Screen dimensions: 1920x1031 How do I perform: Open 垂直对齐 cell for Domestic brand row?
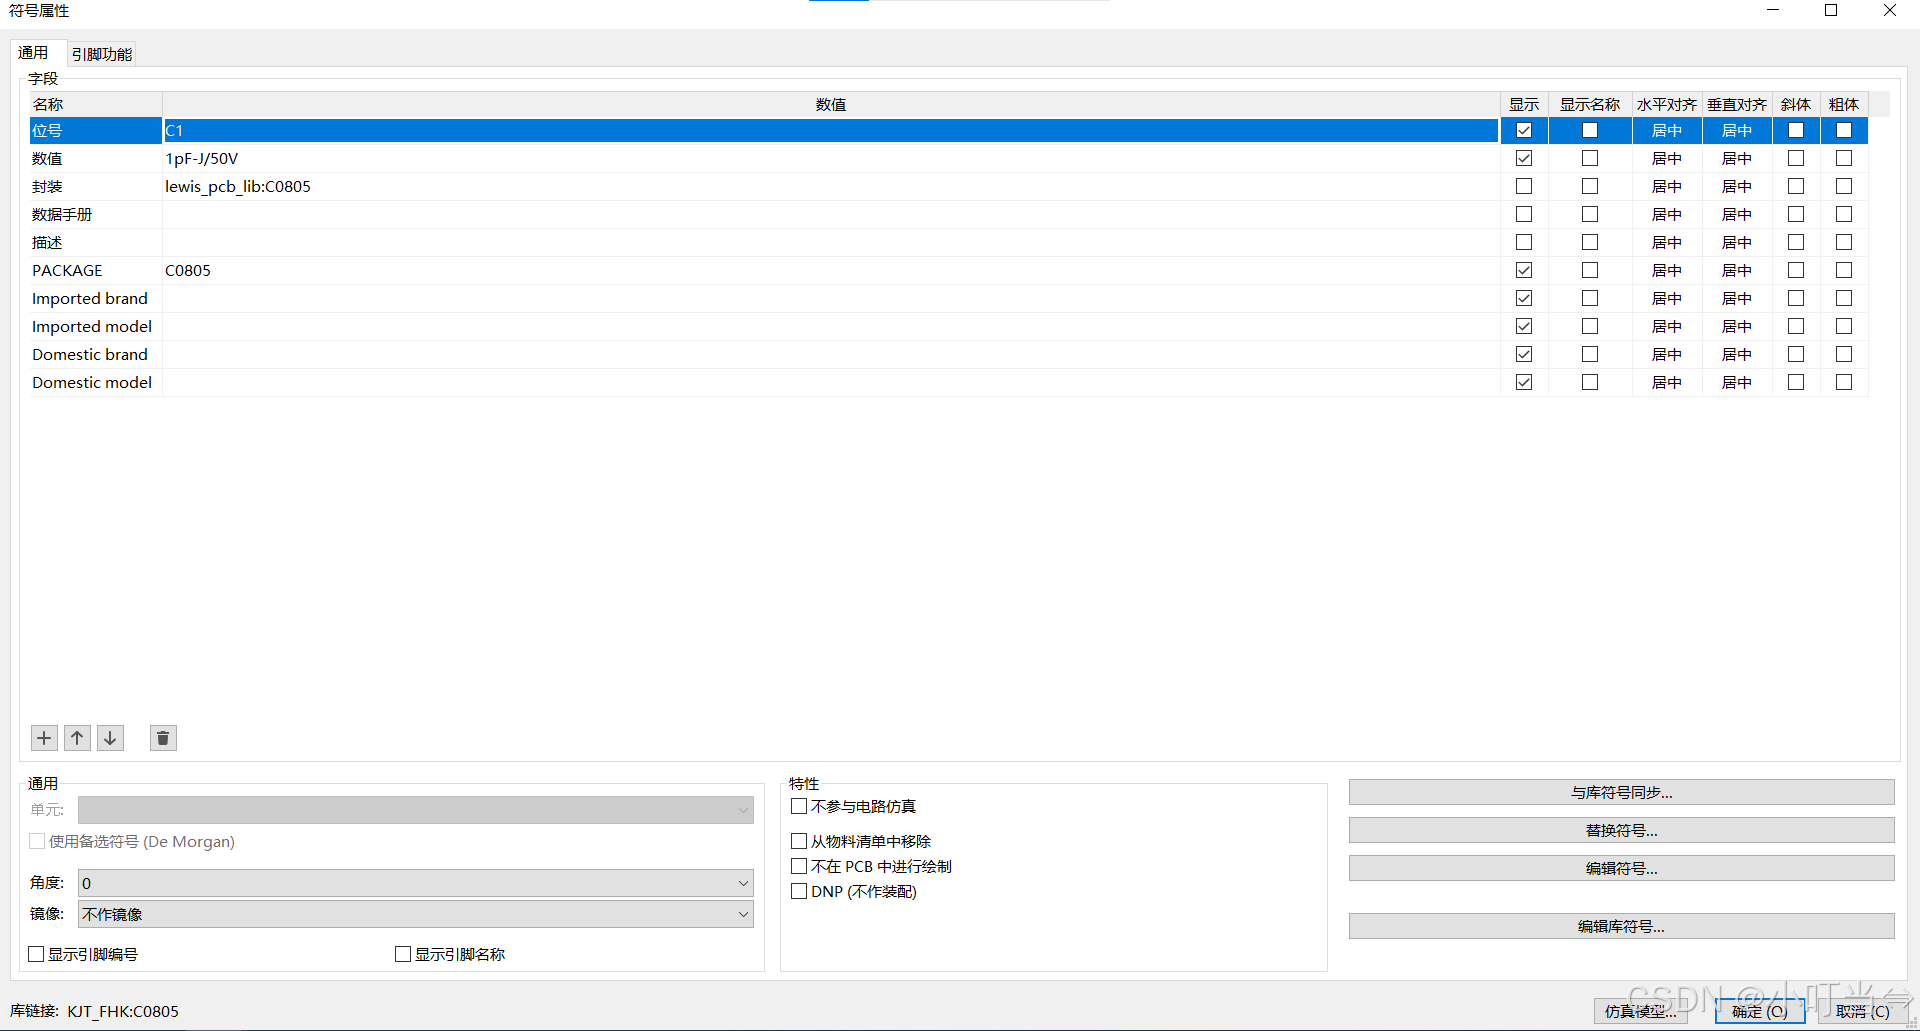[x=1737, y=354]
